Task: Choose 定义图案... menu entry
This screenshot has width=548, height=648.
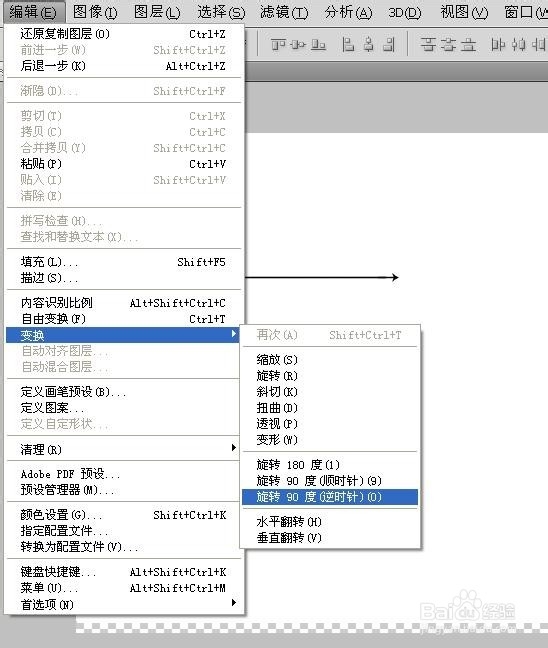Action: (123, 408)
